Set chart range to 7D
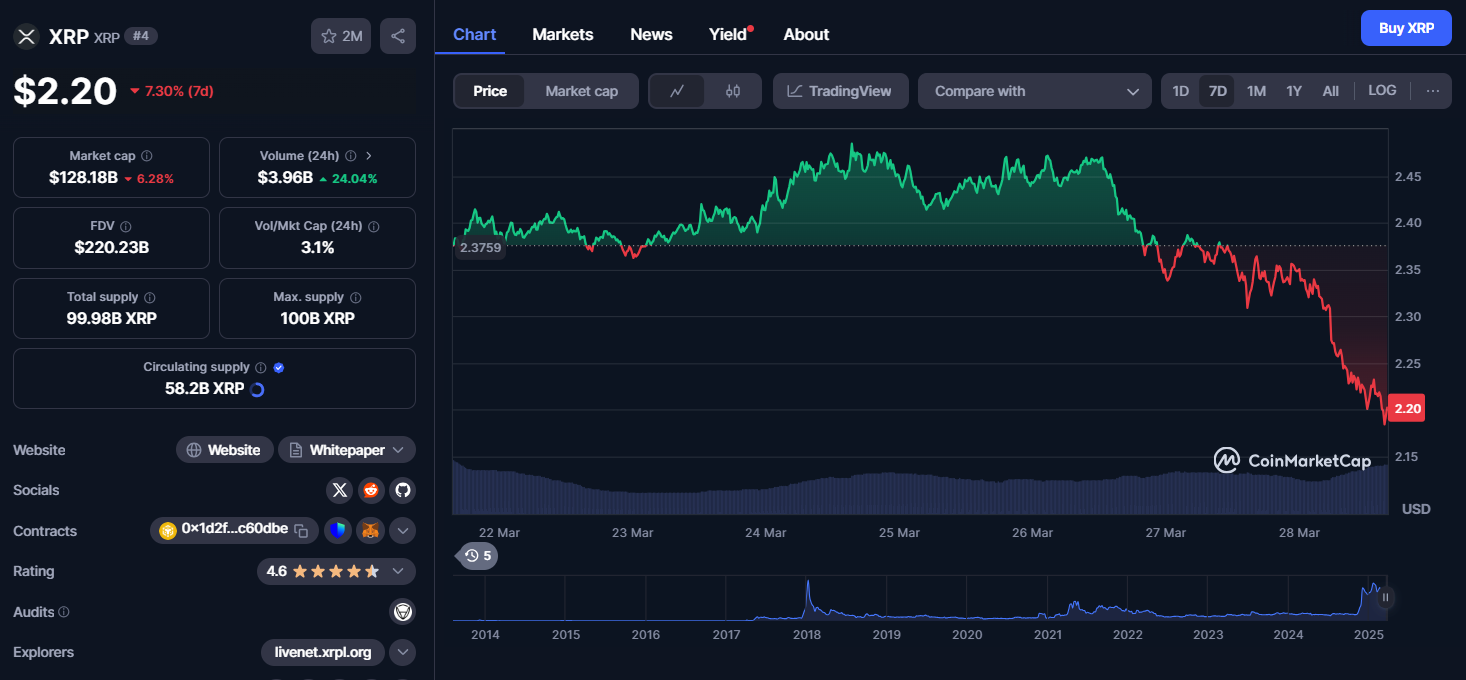This screenshot has width=1466, height=680. point(1217,91)
